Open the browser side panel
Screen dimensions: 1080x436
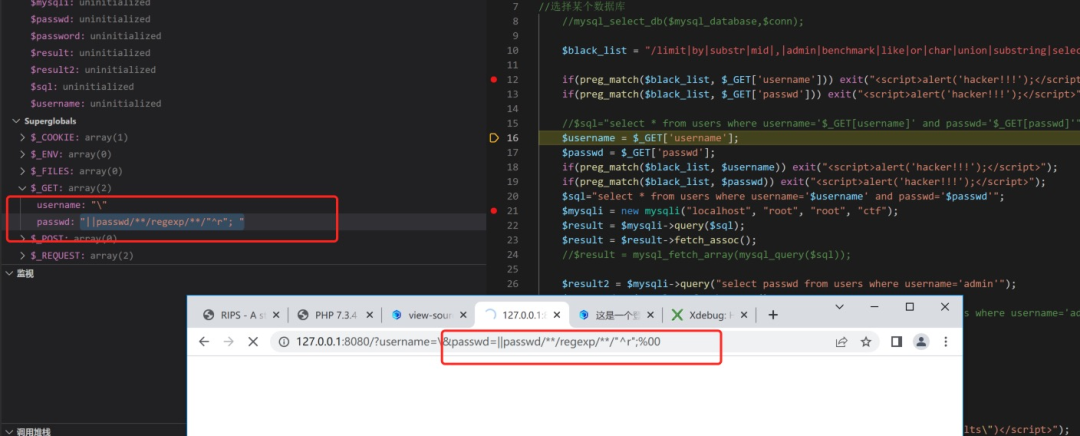[x=896, y=342]
